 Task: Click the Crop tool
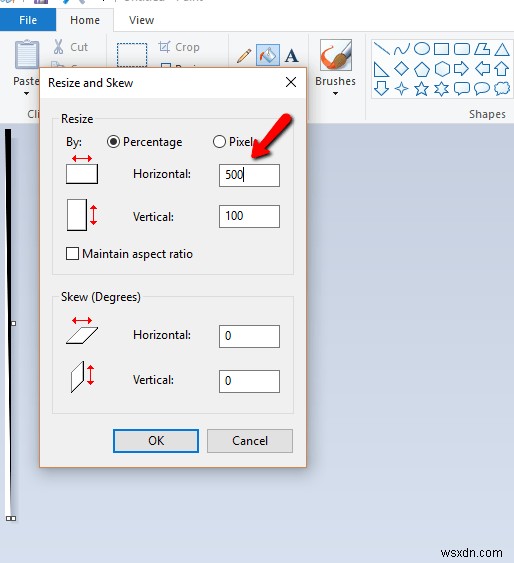click(x=179, y=47)
